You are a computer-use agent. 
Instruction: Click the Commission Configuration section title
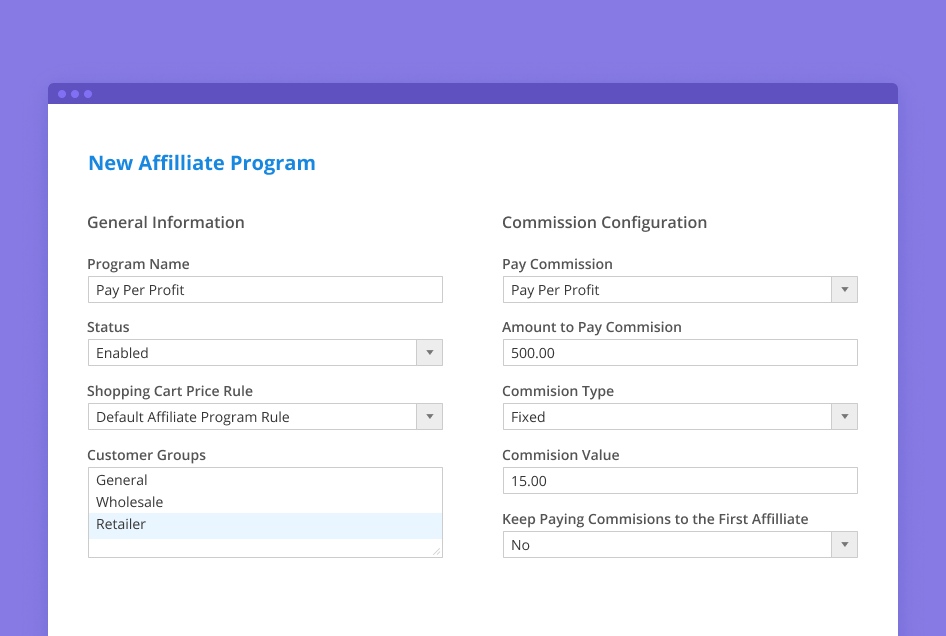(x=604, y=222)
